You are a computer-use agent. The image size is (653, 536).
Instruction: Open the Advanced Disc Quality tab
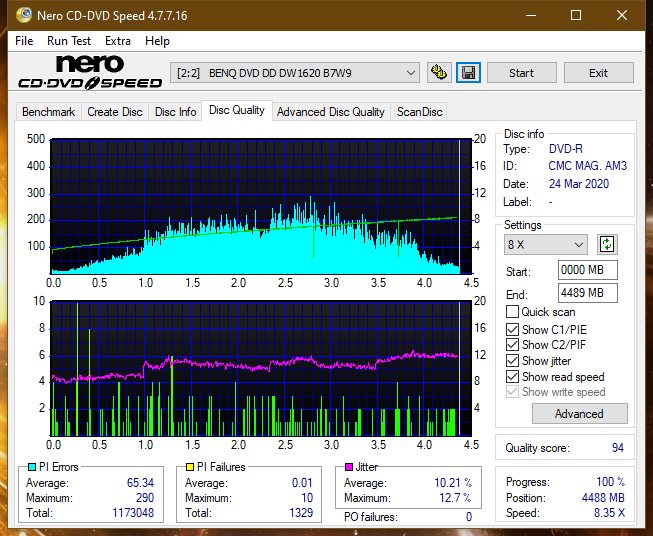point(331,112)
